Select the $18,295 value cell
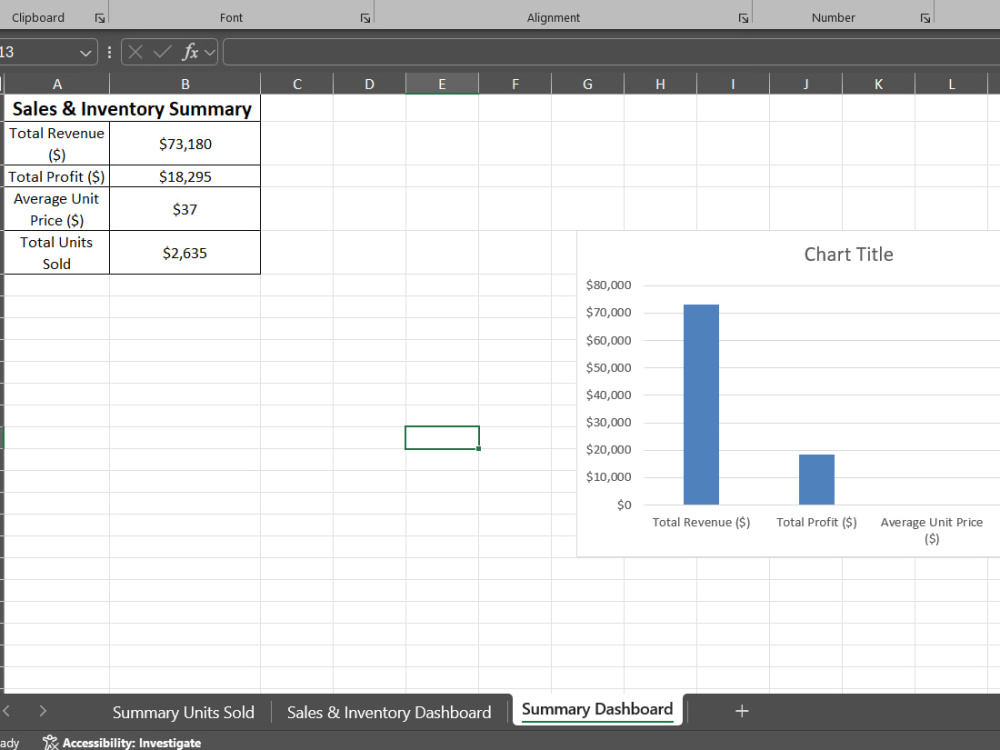This screenshot has width=1000, height=750. click(x=185, y=177)
